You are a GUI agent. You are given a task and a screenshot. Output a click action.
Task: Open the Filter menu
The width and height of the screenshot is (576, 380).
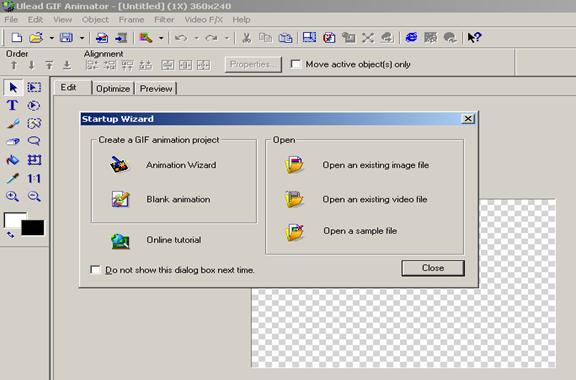pos(164,19)
